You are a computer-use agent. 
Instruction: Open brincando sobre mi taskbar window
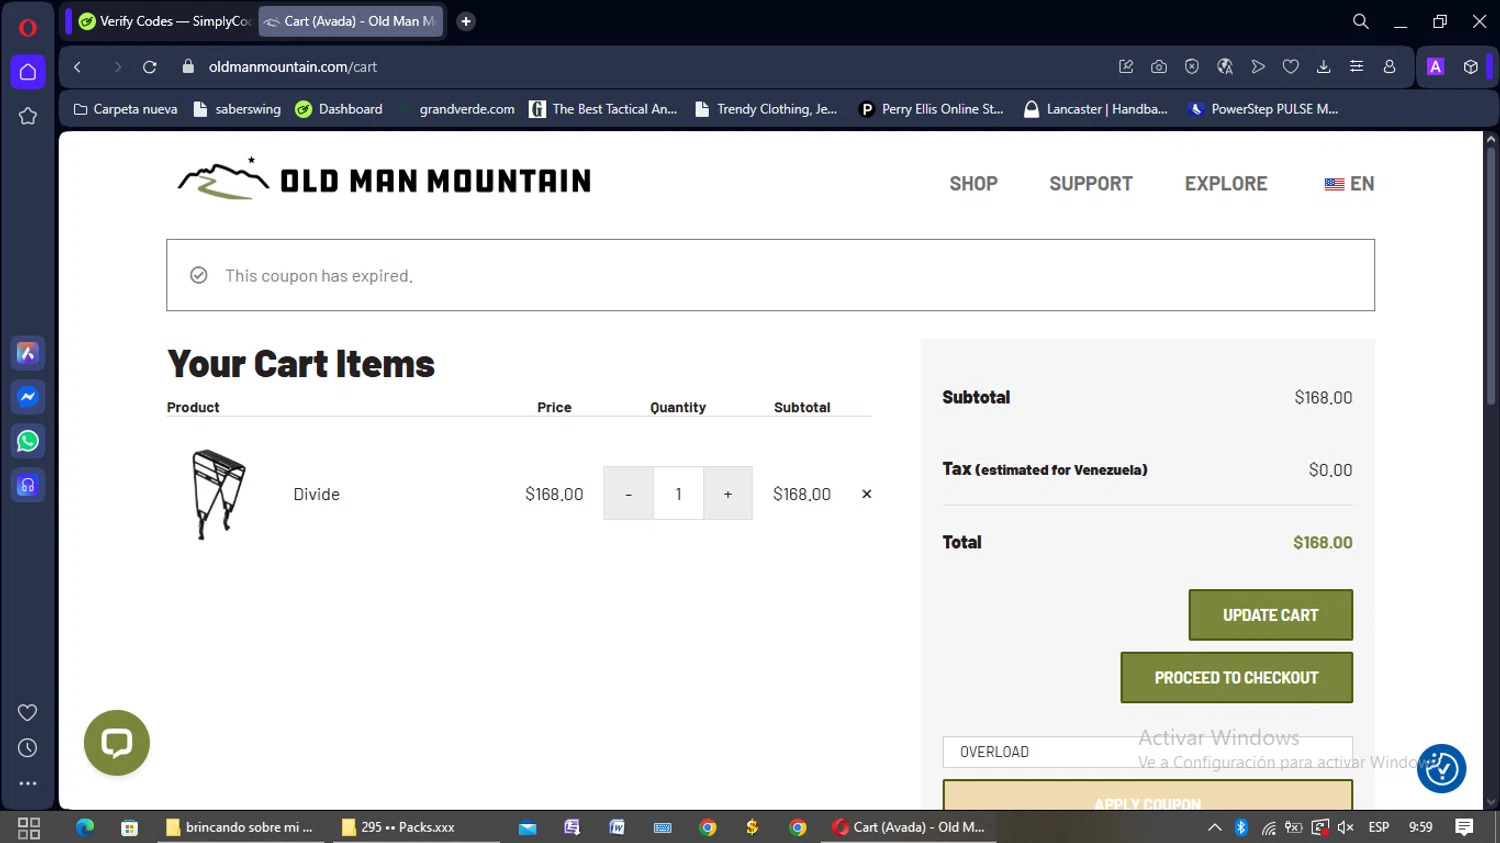tap(240, 827)
